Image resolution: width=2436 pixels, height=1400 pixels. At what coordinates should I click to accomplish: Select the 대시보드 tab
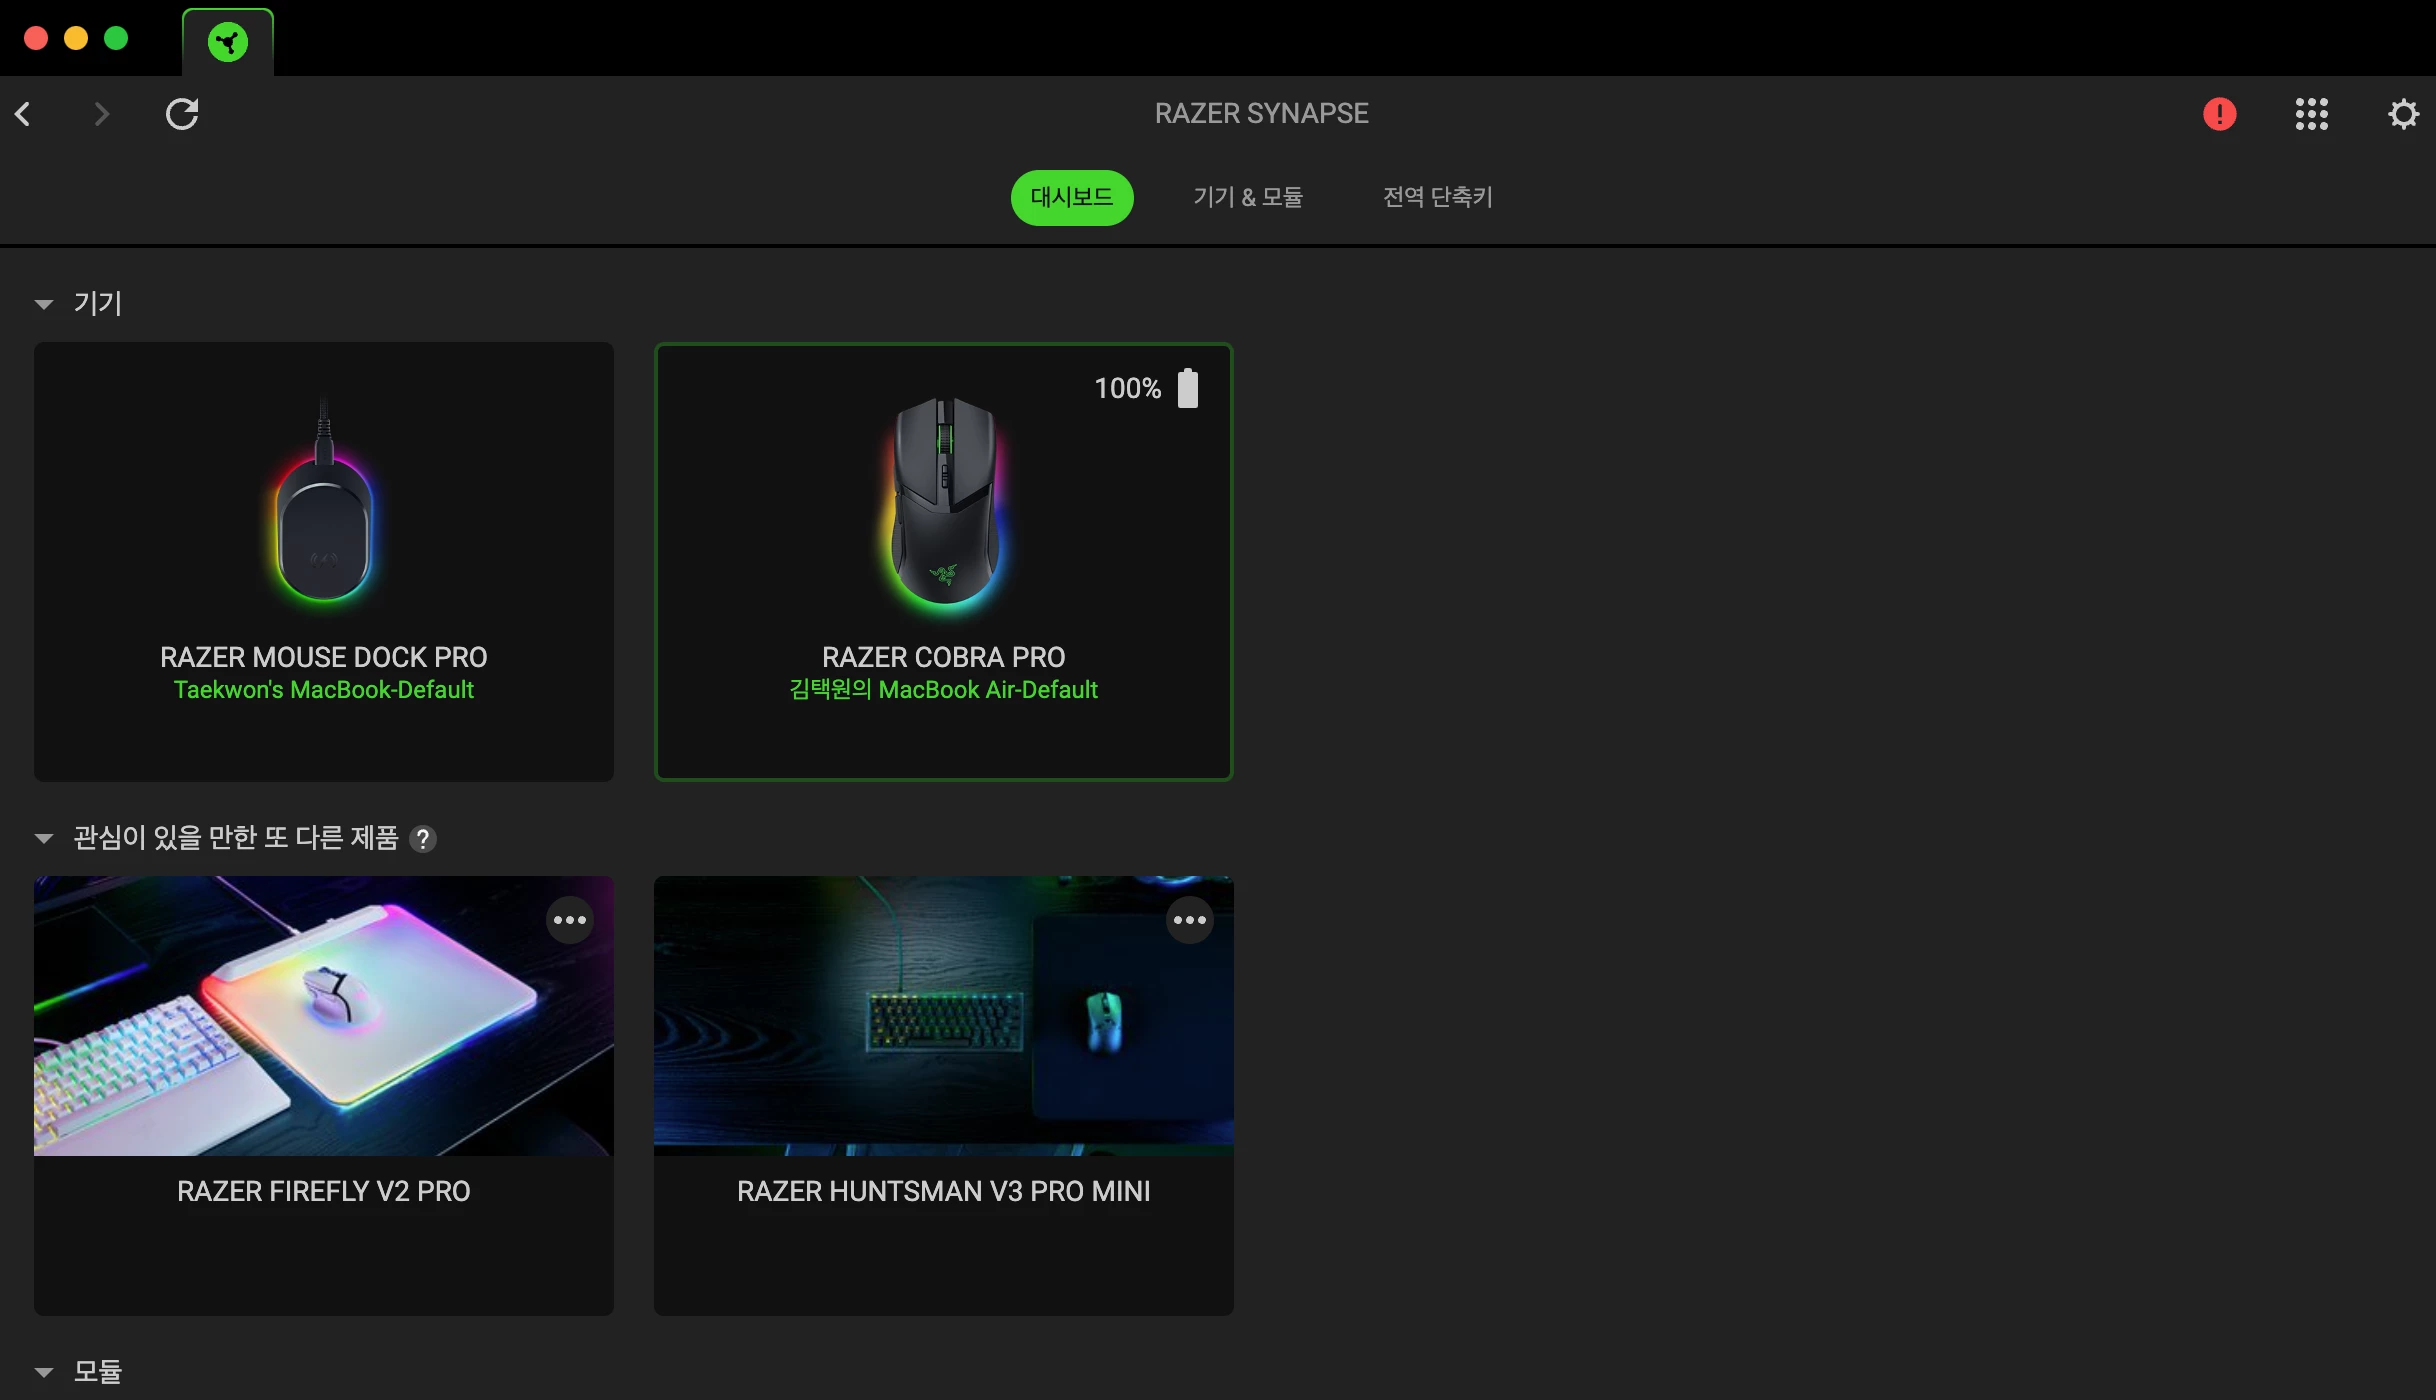tap(1071, 197)
